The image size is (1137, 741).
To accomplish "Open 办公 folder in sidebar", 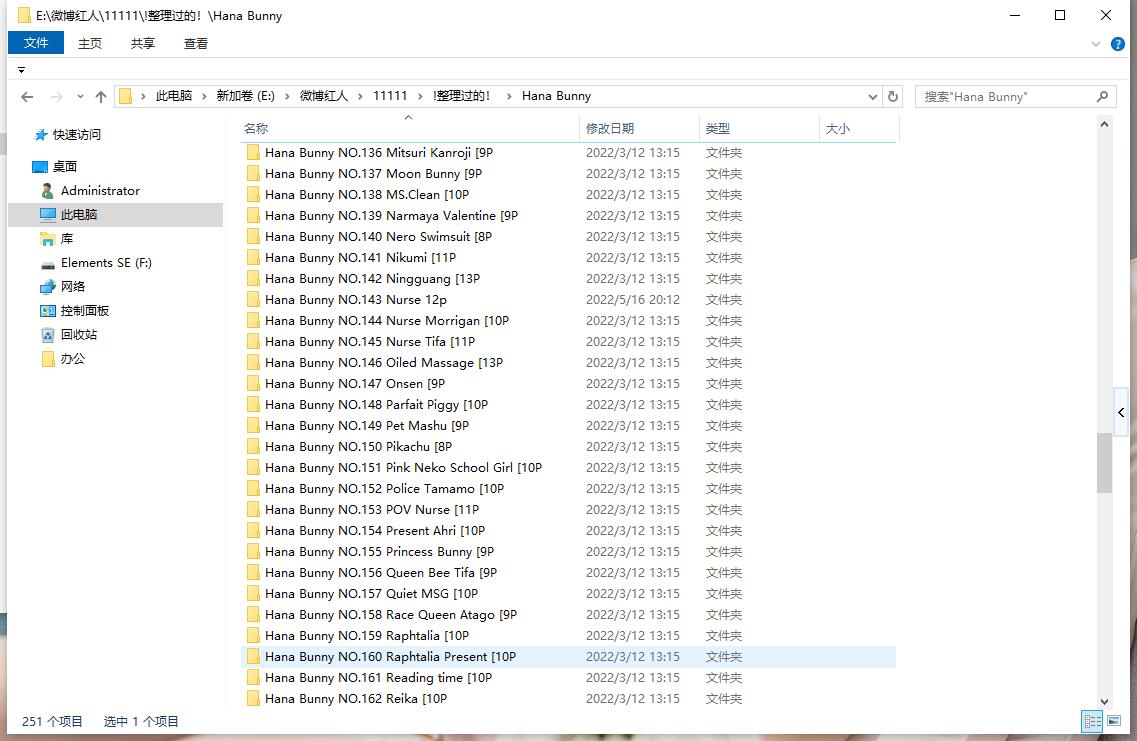I will coord(63,358).
